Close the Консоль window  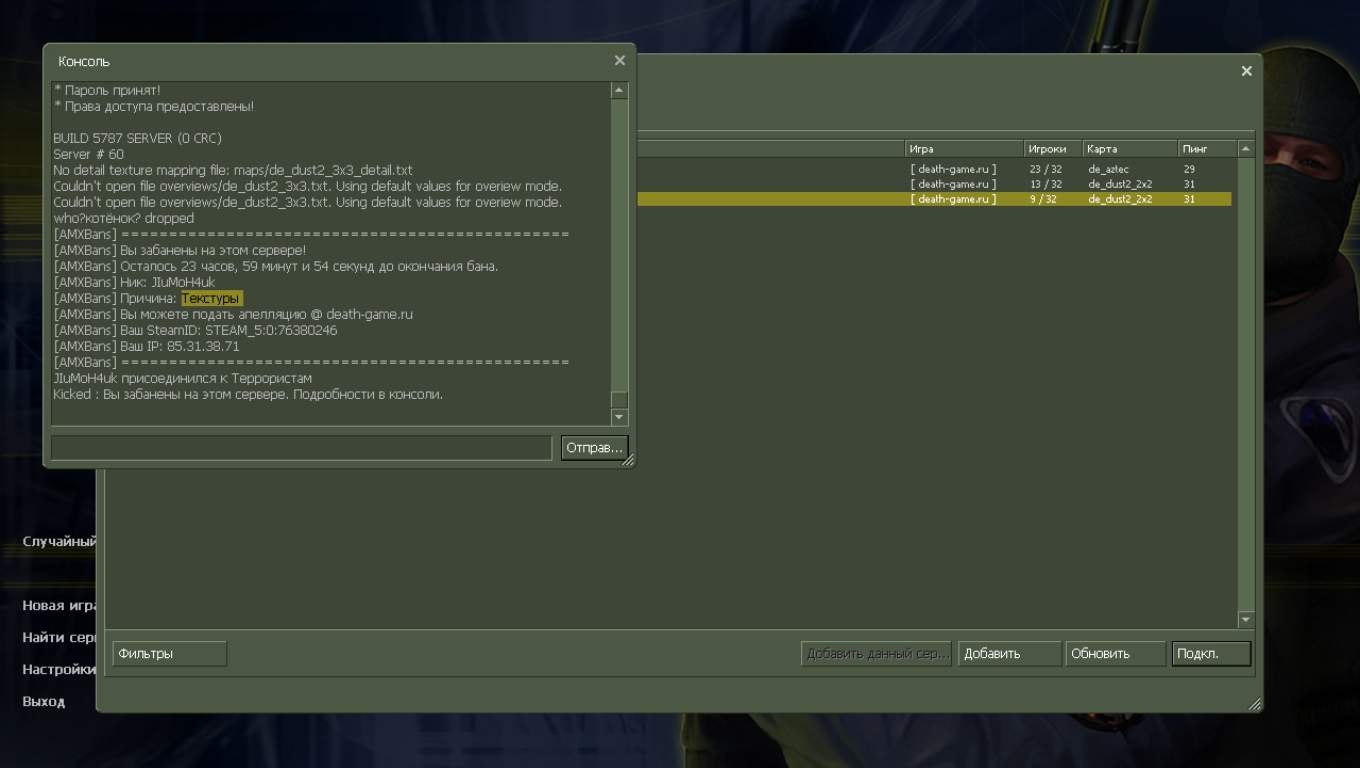click(619, 61)
